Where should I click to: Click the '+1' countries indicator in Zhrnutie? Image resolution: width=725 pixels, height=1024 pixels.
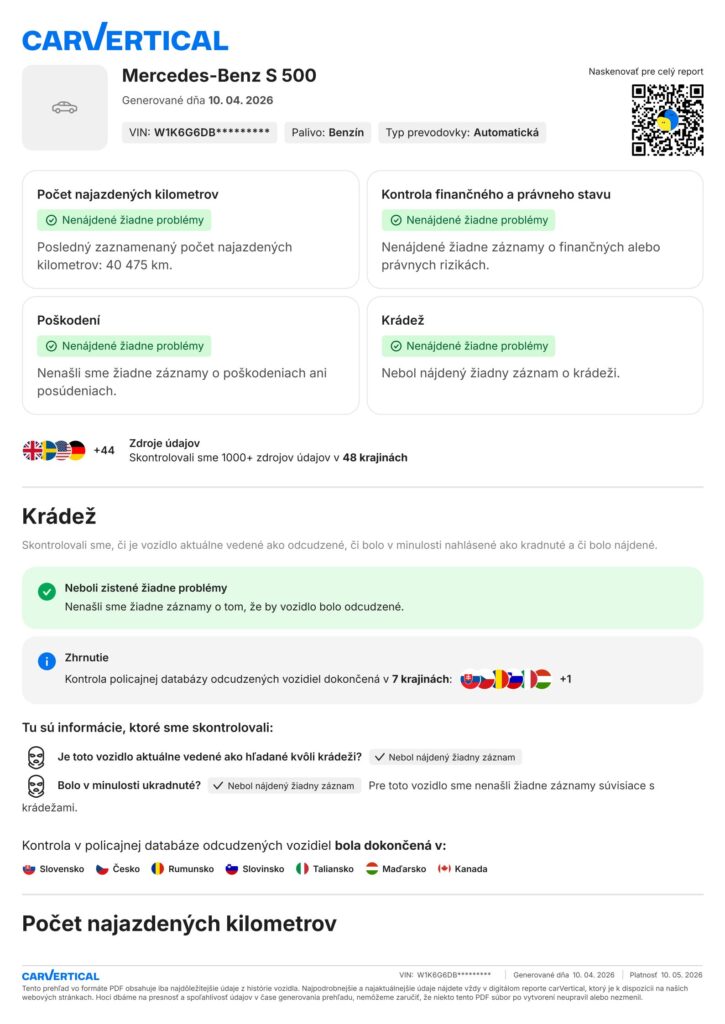(566, 679)
